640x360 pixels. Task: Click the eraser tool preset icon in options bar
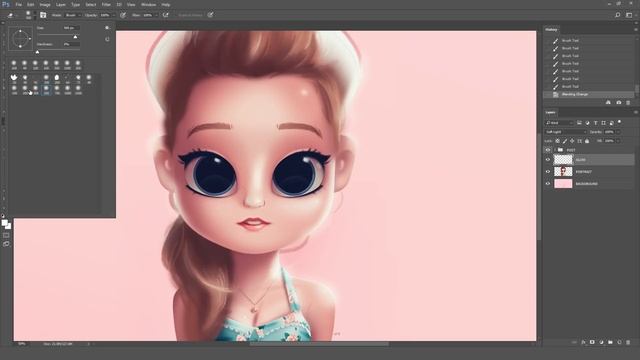(x=10, y=15)
